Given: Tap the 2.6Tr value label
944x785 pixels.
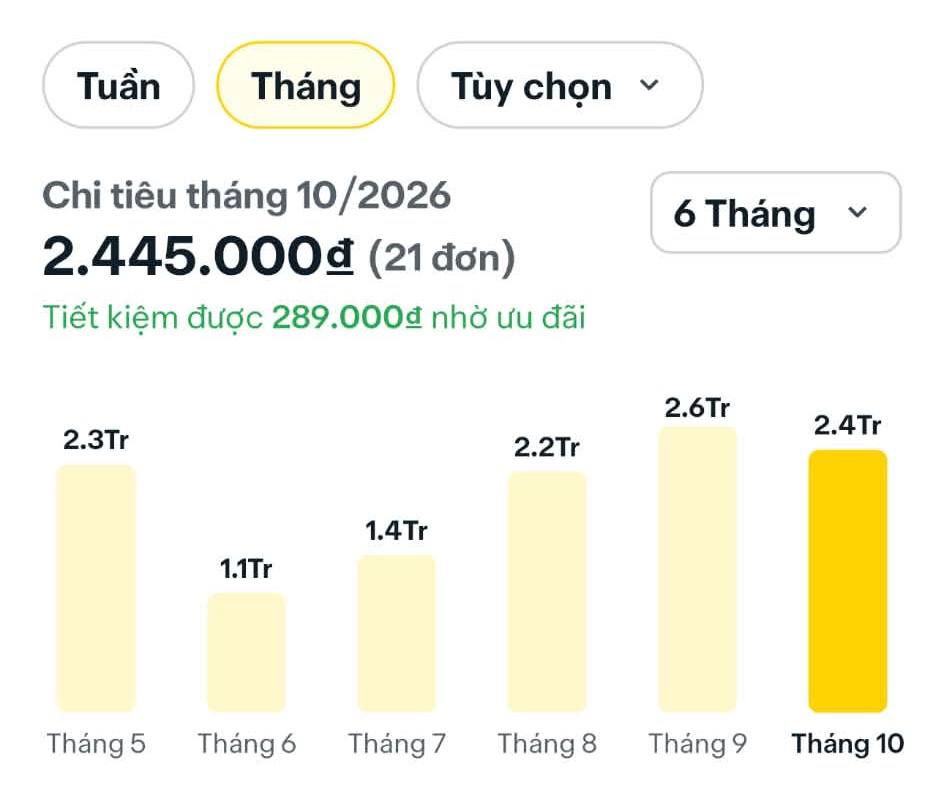Looking at the screenshot, I should (697, 408).
